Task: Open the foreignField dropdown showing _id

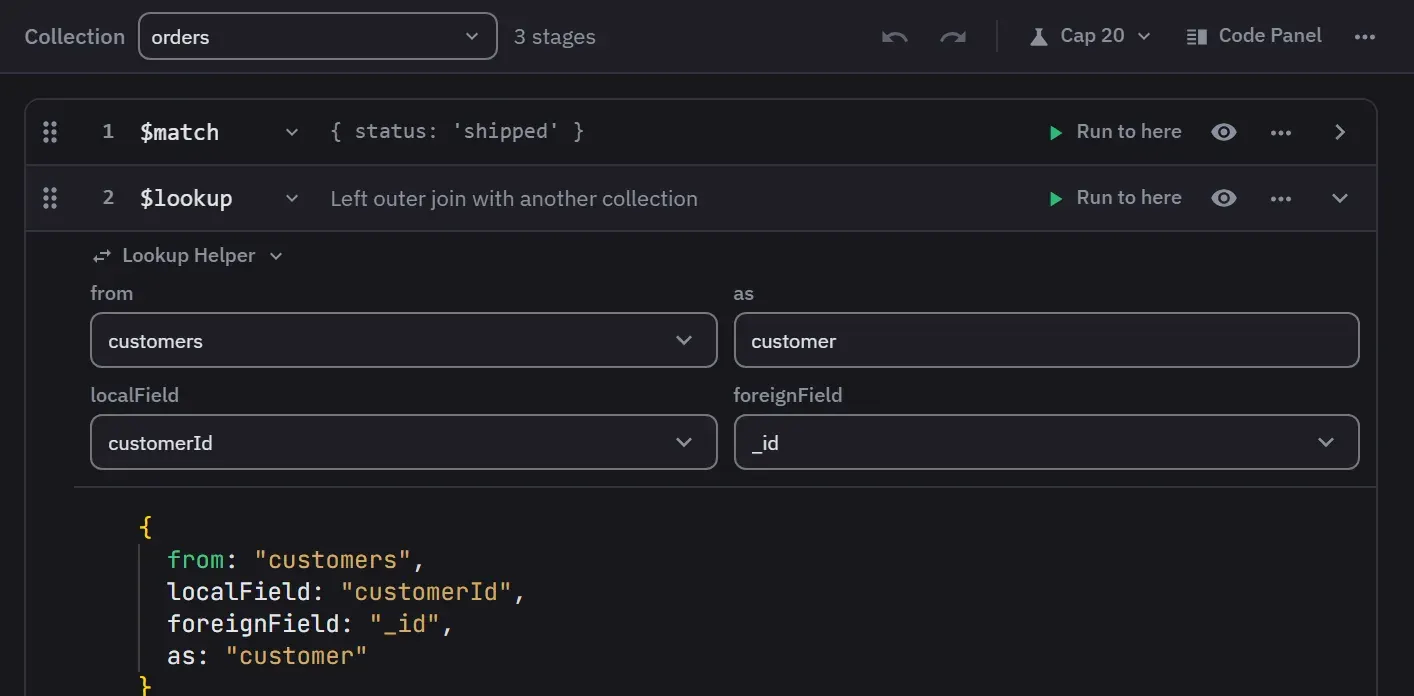Action: pos(1046,442)
